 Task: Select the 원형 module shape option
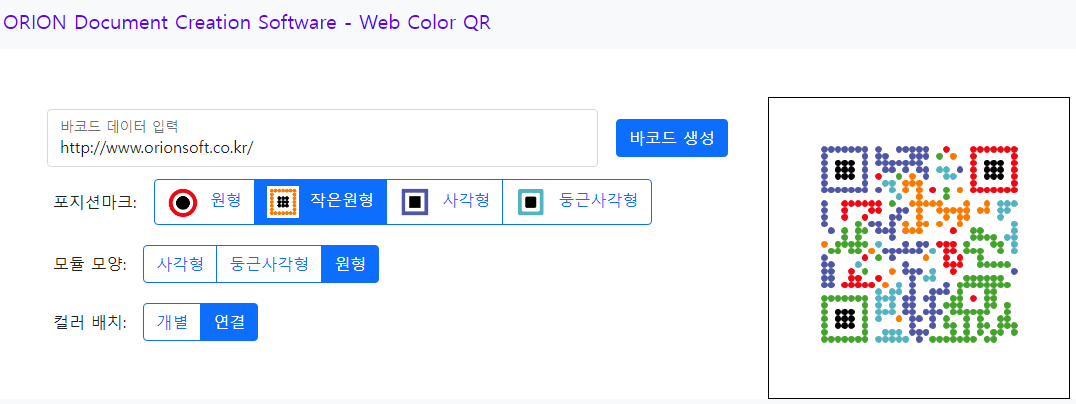tap(350, 264)
